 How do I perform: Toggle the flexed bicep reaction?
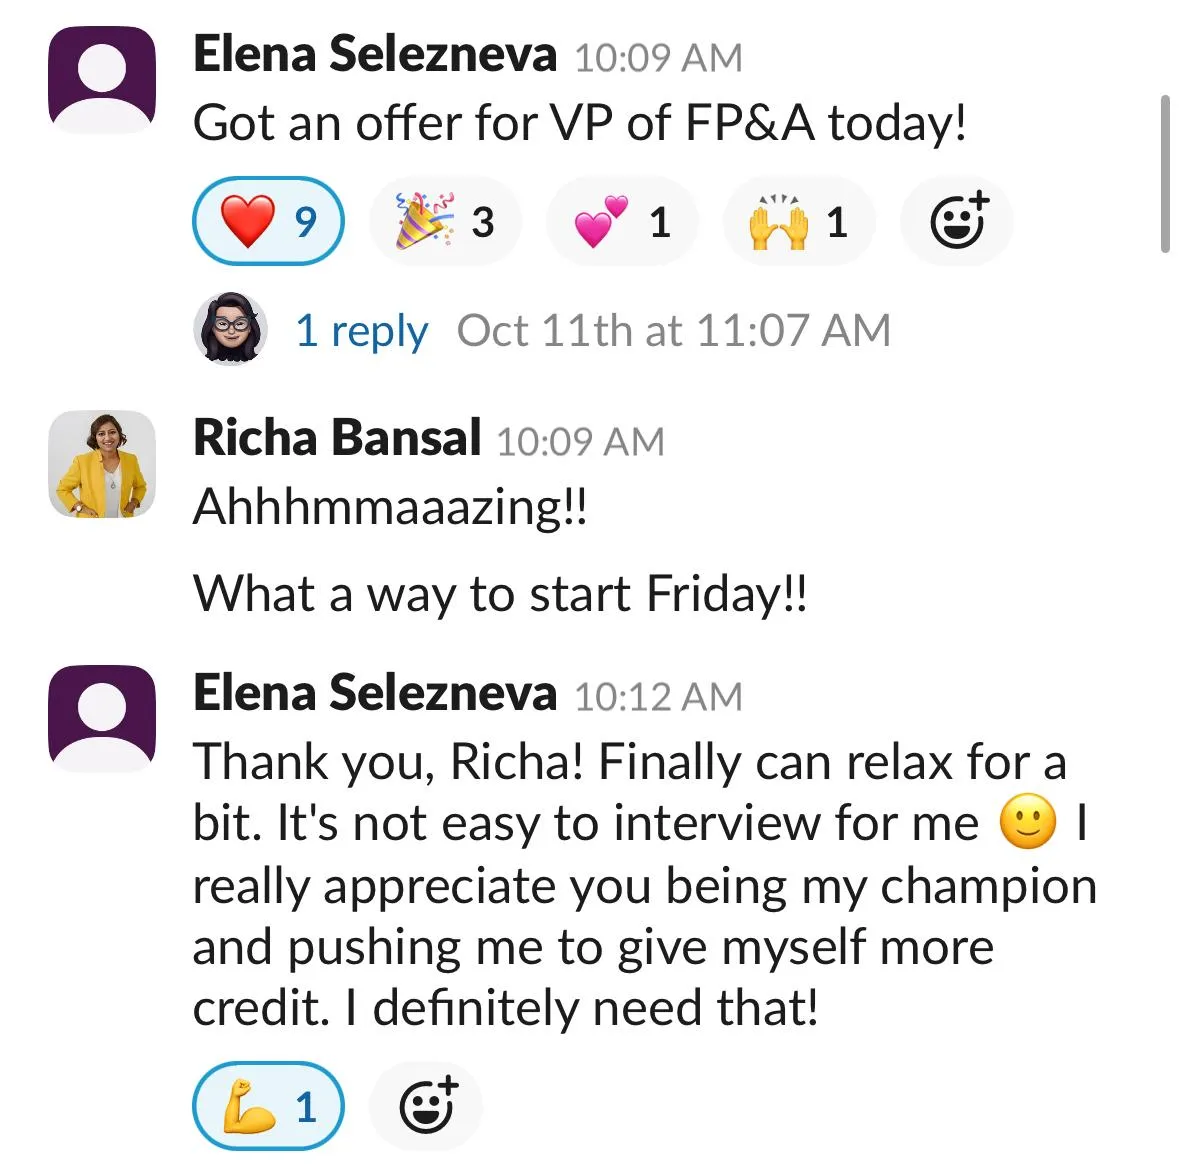click(x=268, y=1106)
